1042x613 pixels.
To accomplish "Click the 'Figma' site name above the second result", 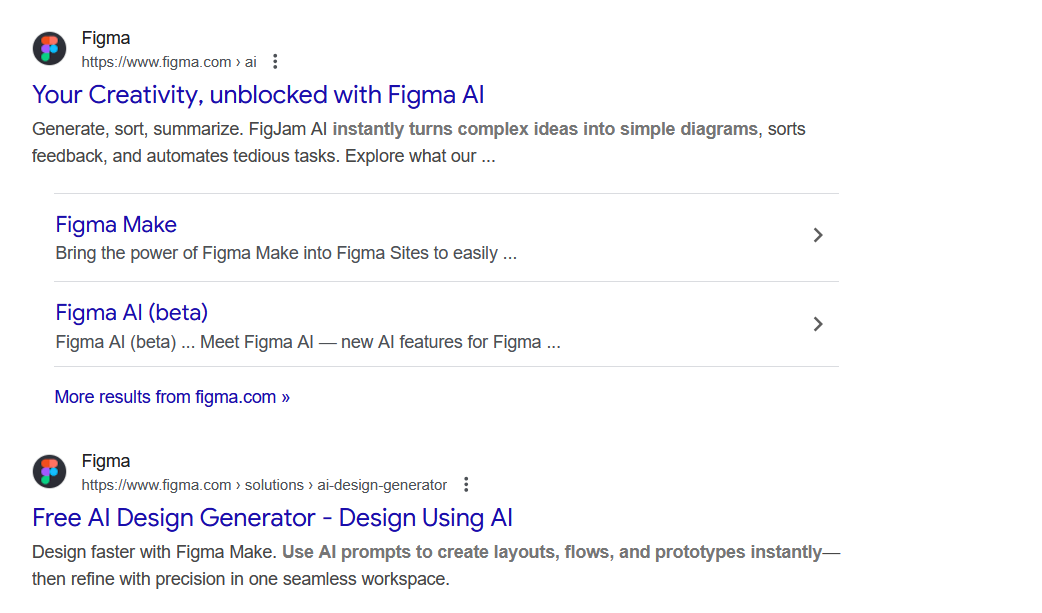I will [x=106, y=461].
